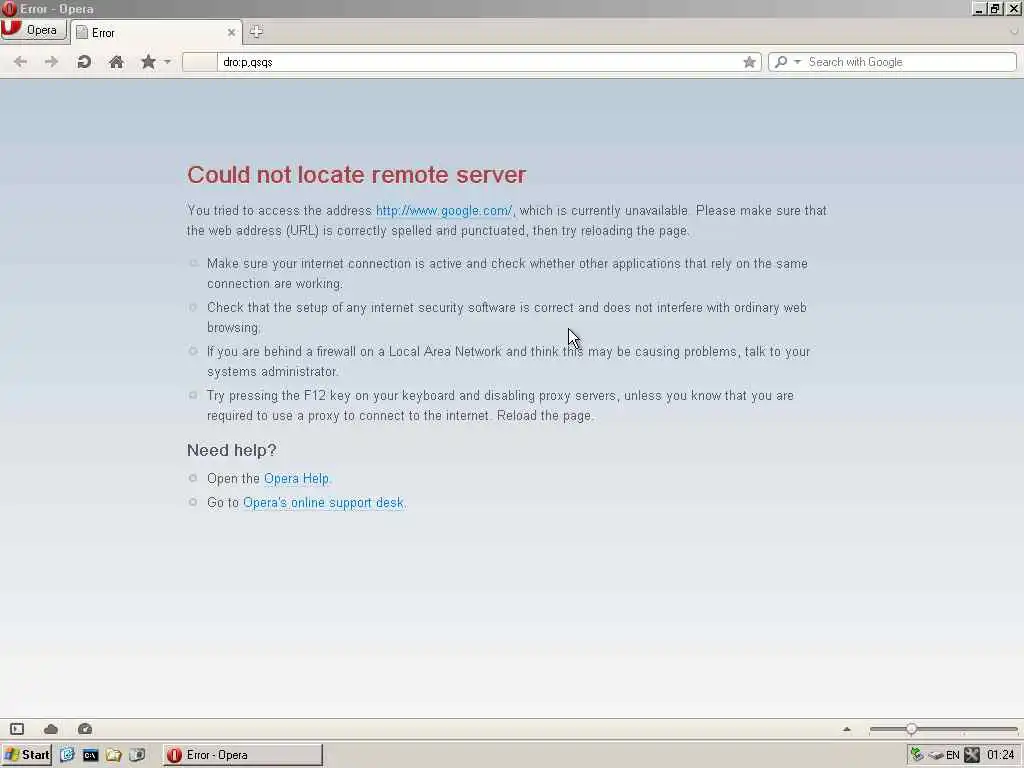Select Error - Opera taskbar button
This screenshot has width=1024, height=768.
pyautogui.click(x=243, y=755)
